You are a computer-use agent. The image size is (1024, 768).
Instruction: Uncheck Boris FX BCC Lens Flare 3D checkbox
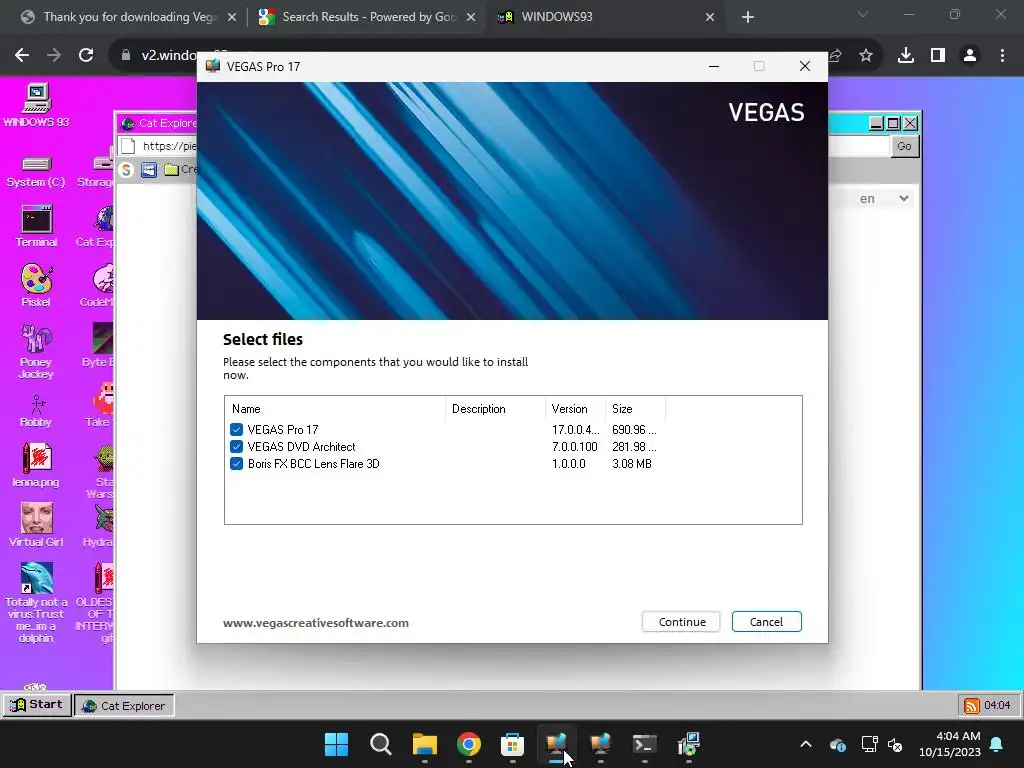pyautogui.click(x=236, y=464)
